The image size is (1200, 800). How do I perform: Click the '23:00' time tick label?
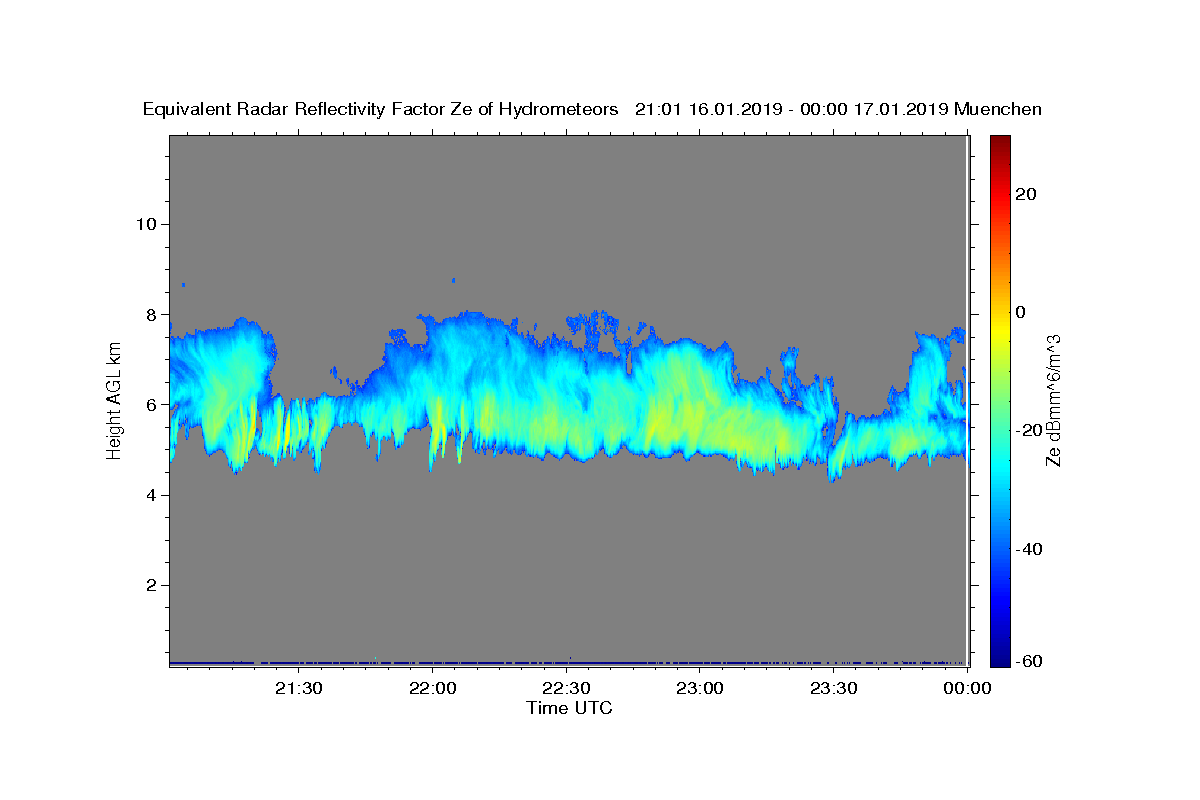pyautogui.click(x=700, y=689)
